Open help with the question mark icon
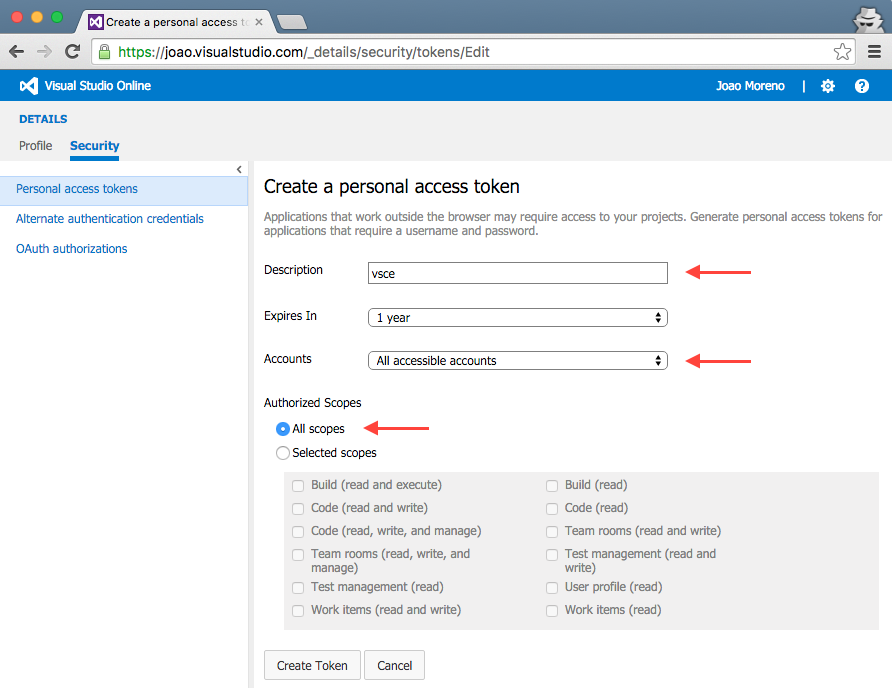The height and width of the screenshot is (688, 892). (x=862, y=86)
